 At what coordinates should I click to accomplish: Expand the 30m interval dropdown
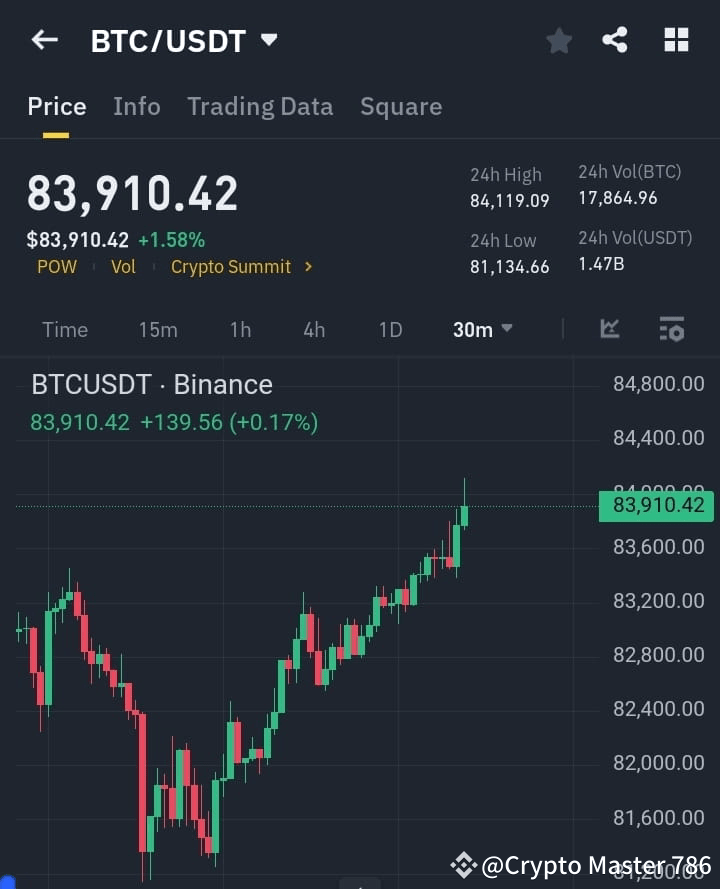pos(482,329)
